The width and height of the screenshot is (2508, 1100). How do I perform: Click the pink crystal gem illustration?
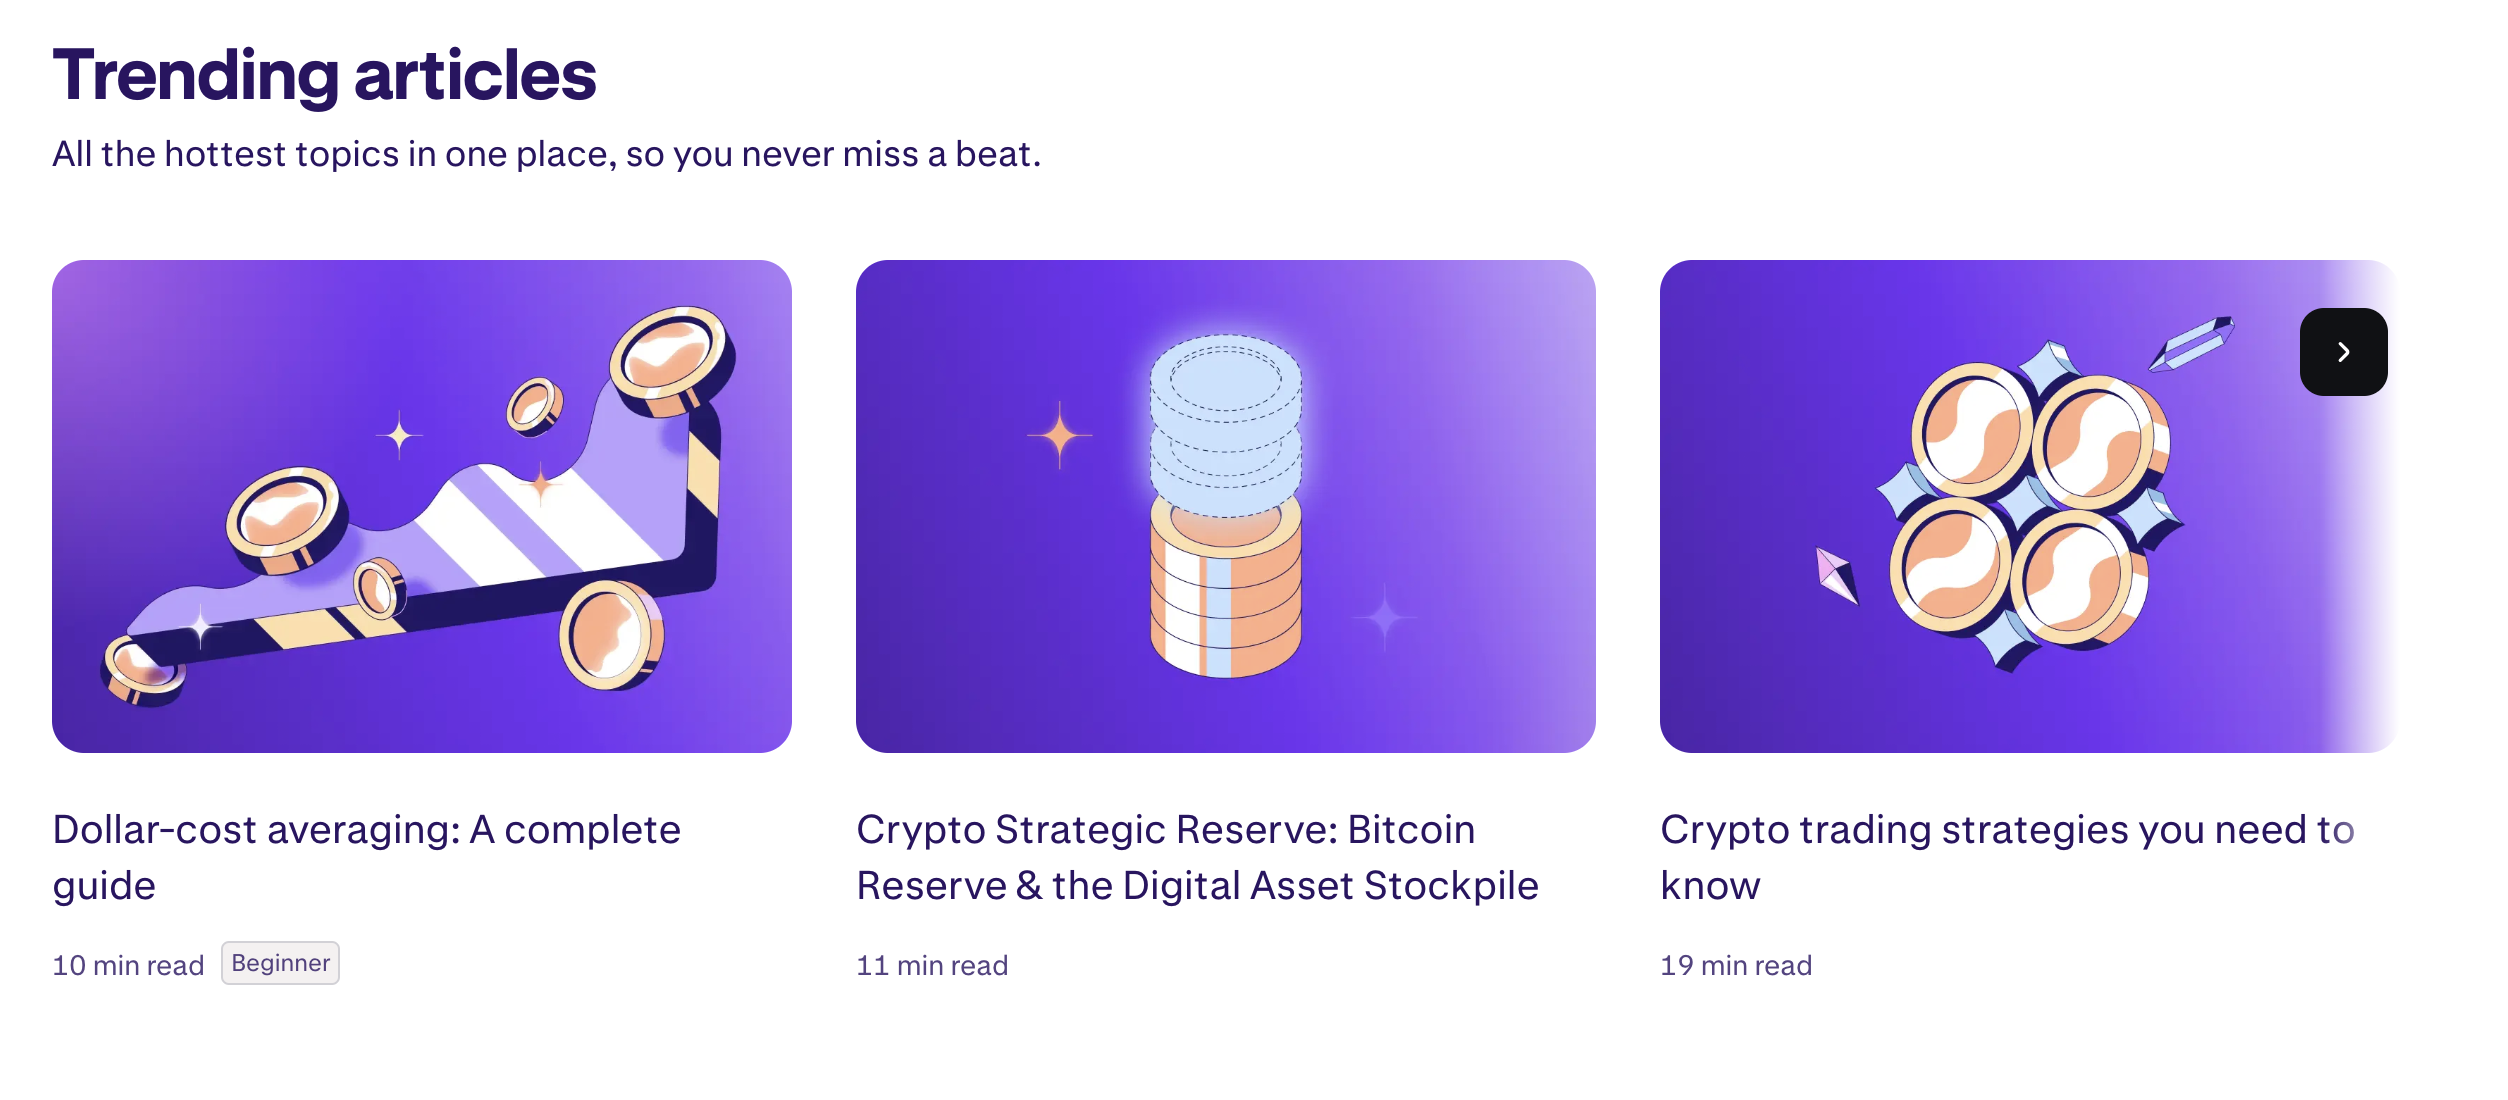(1838, 575)
